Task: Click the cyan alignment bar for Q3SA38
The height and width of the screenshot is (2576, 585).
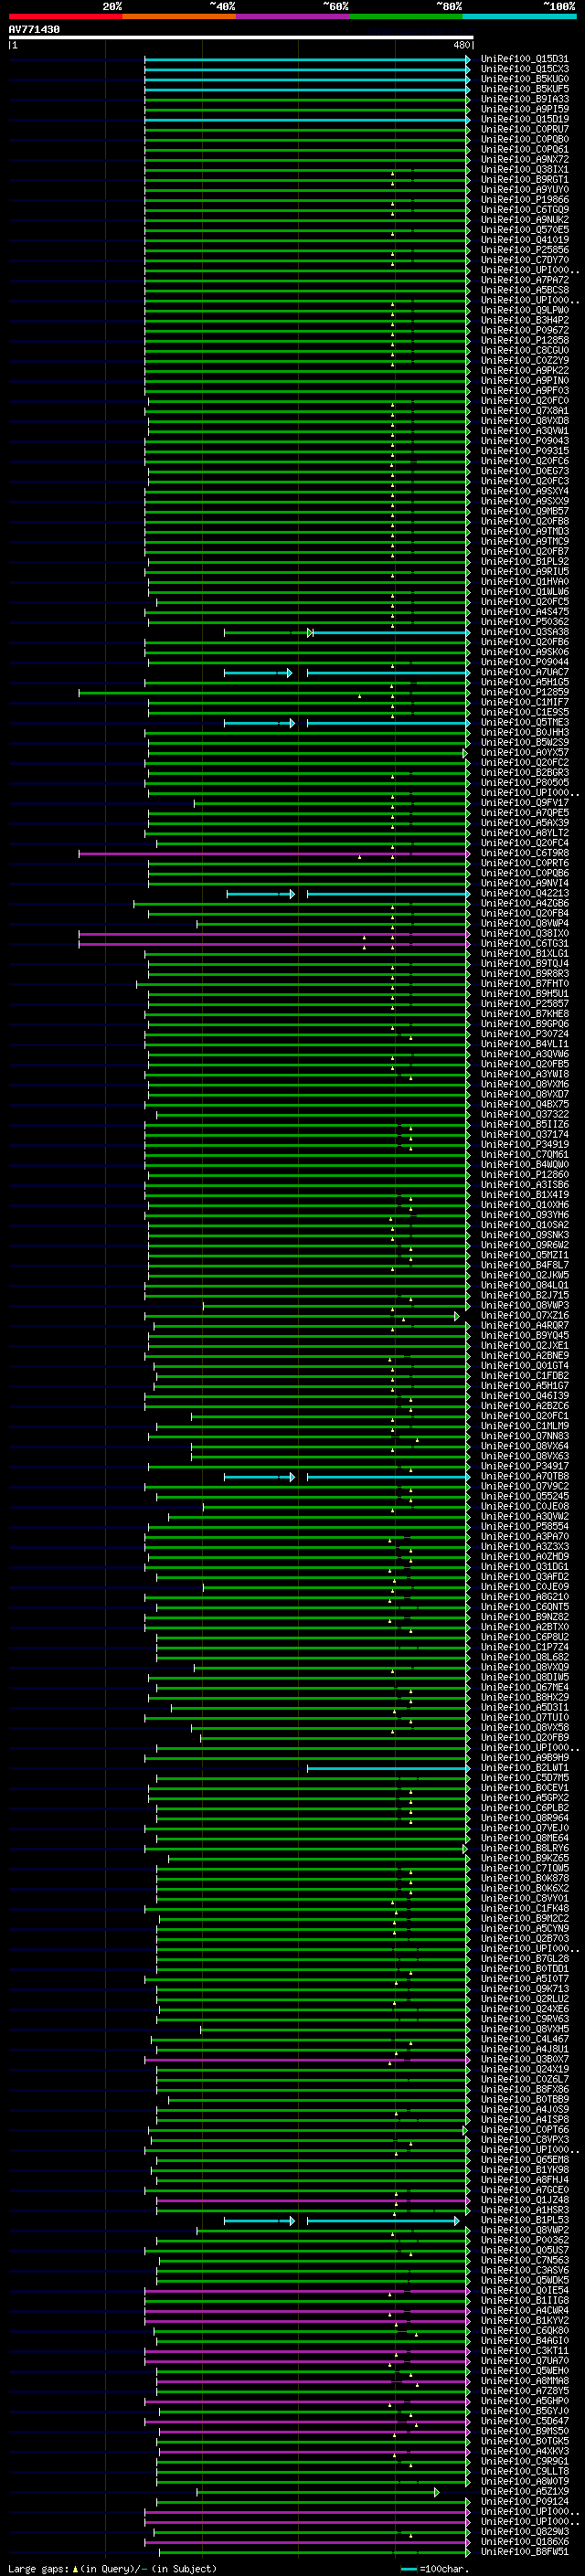Action: [390, 632]
